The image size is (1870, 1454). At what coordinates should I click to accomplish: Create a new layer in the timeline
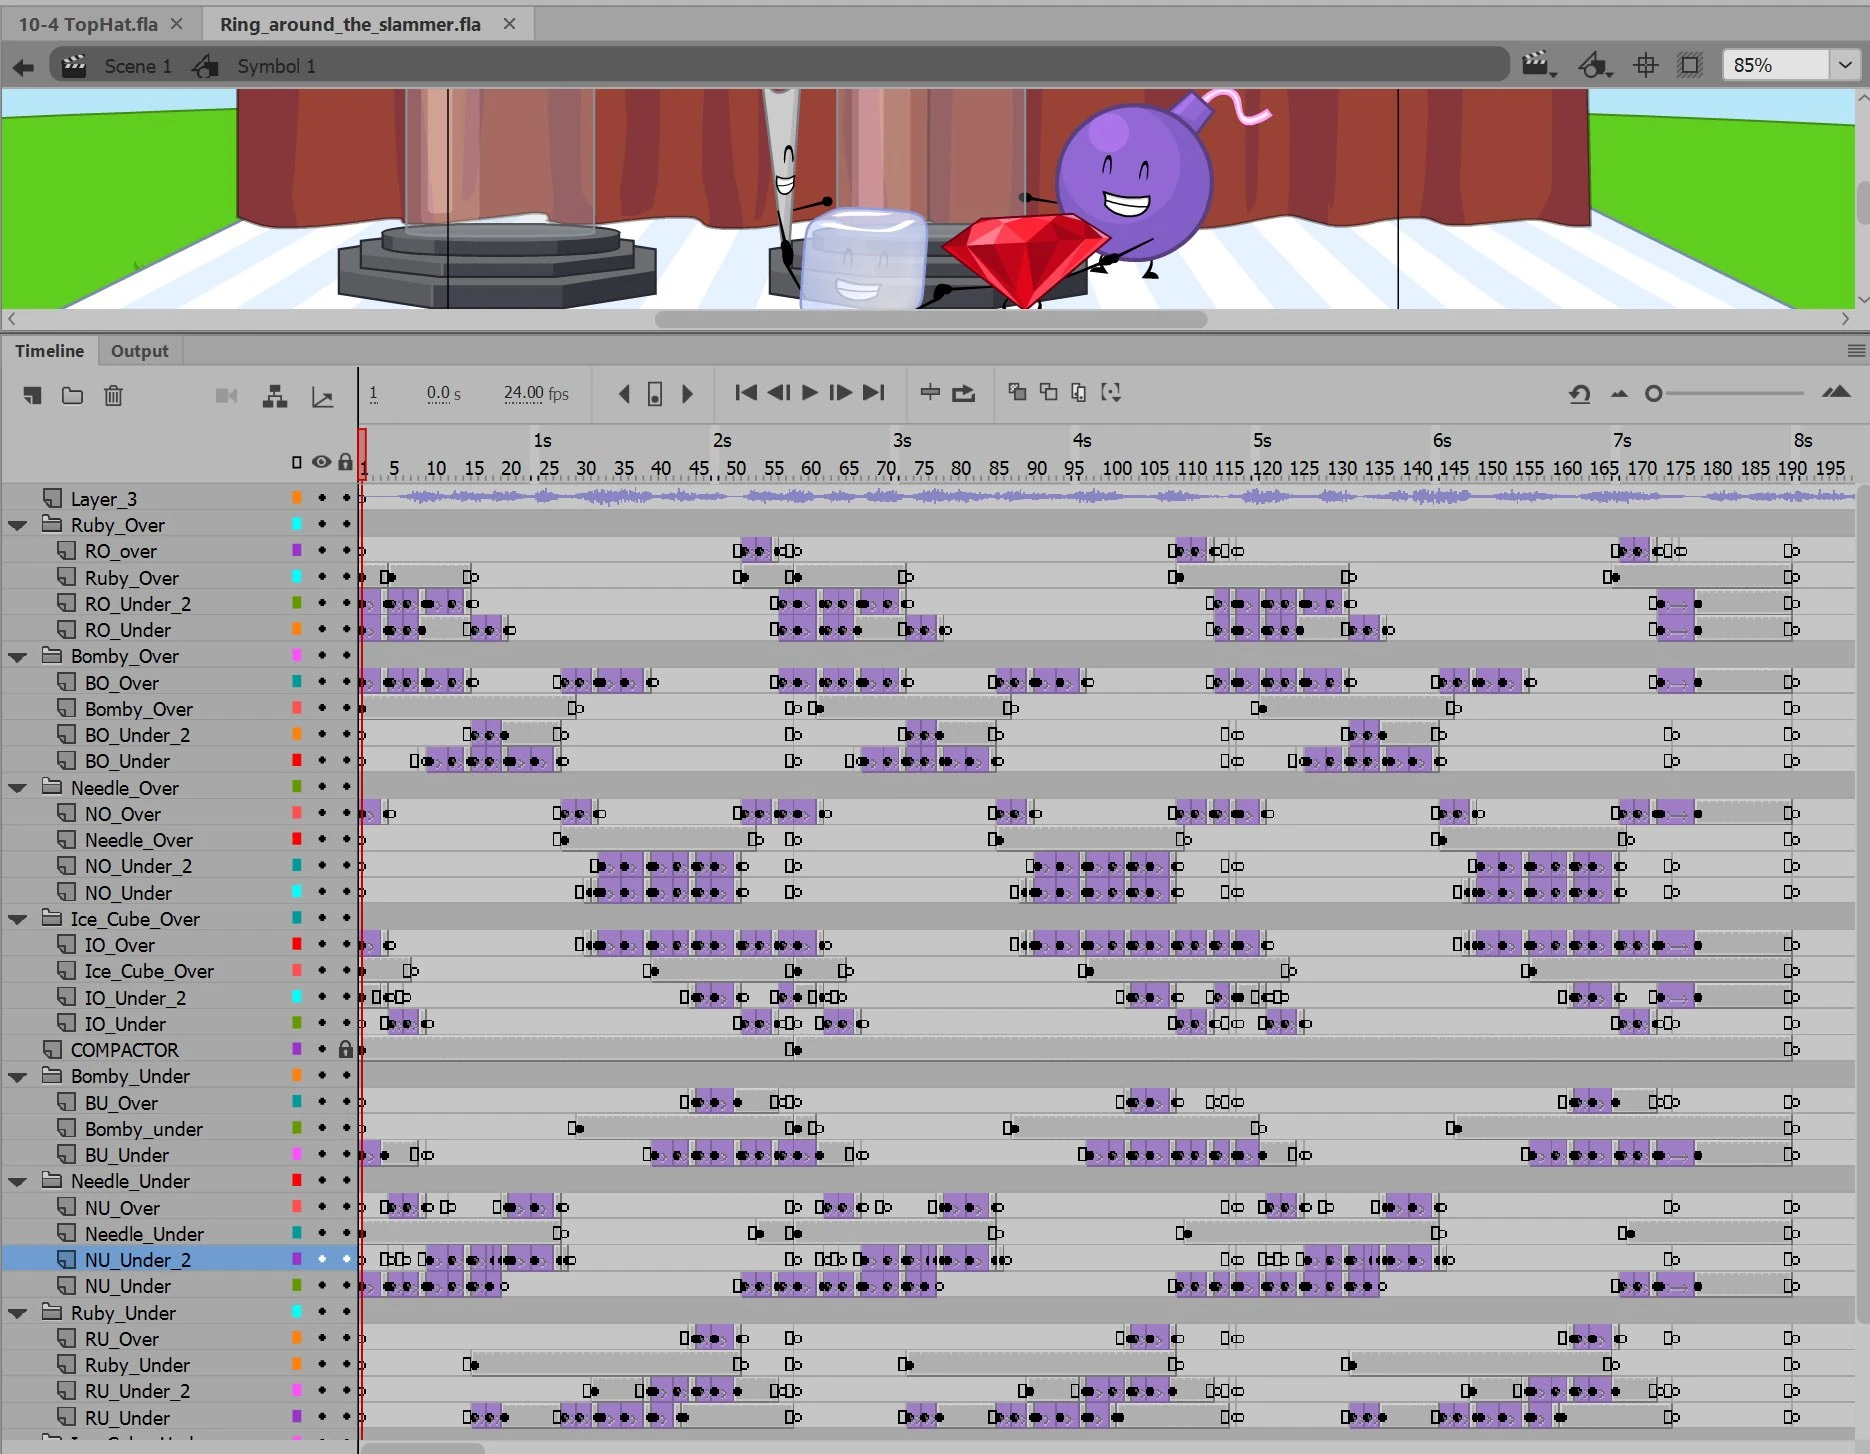[33, 396]
